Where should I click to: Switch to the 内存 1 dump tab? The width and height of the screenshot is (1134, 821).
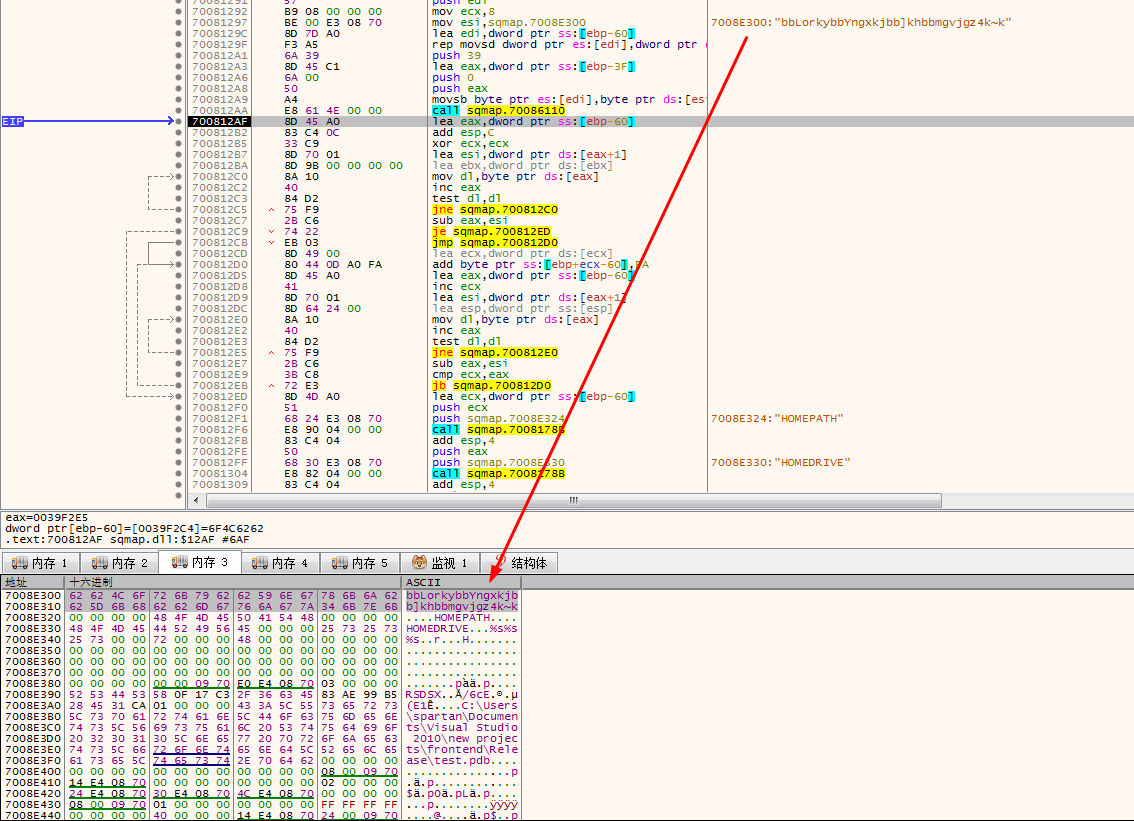click(x=40, y=563)
